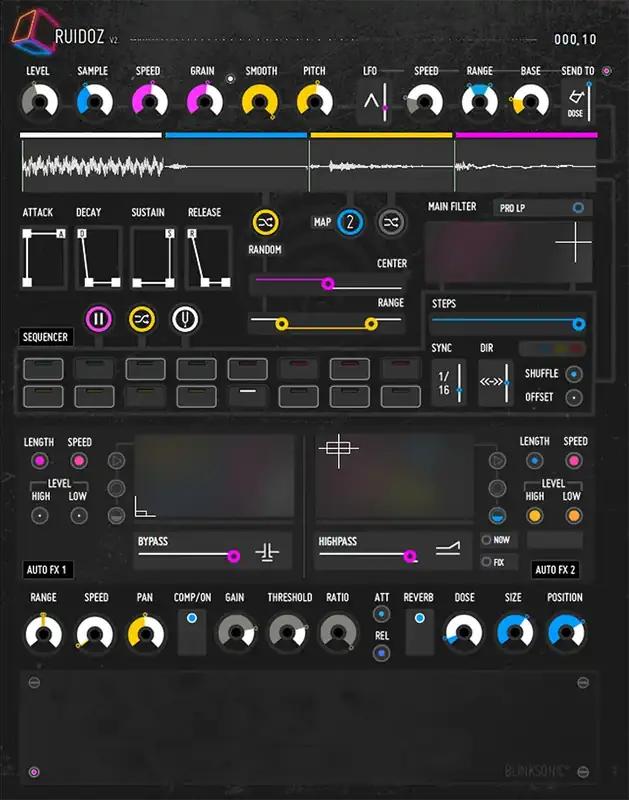Click the yellow sequencer shuffle icon
This screenshot has width=629, height=800.
[141, 319]
